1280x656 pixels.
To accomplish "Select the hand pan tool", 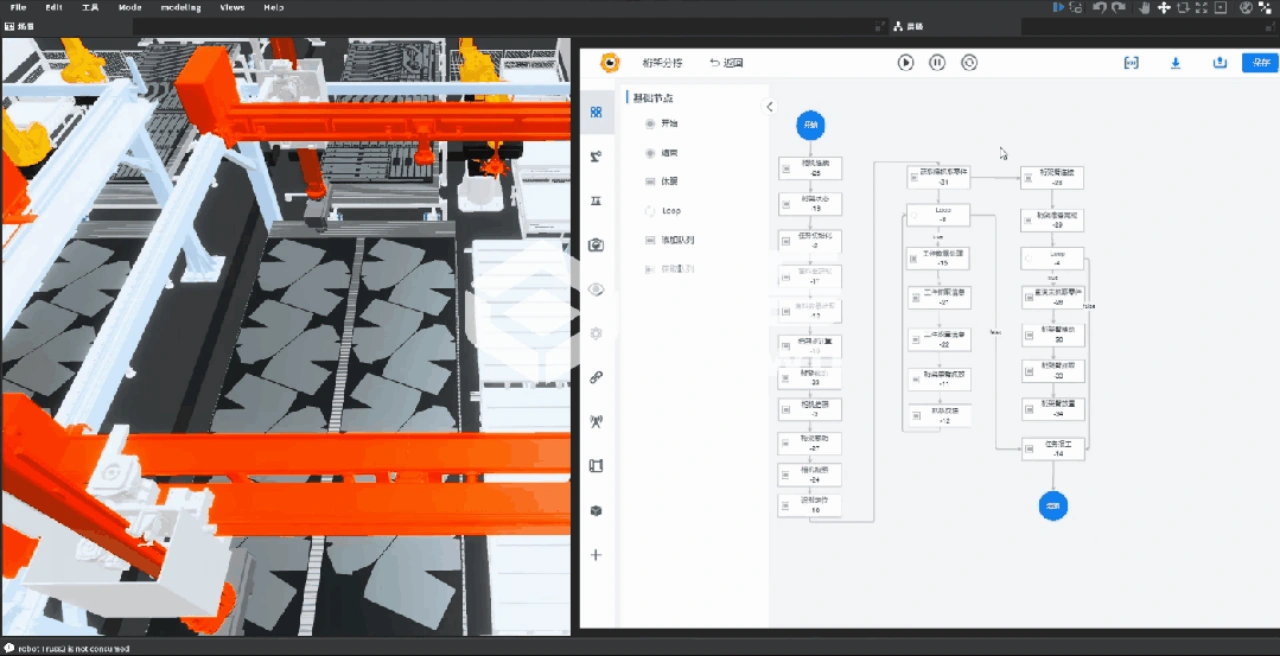I will (1145, 7).
